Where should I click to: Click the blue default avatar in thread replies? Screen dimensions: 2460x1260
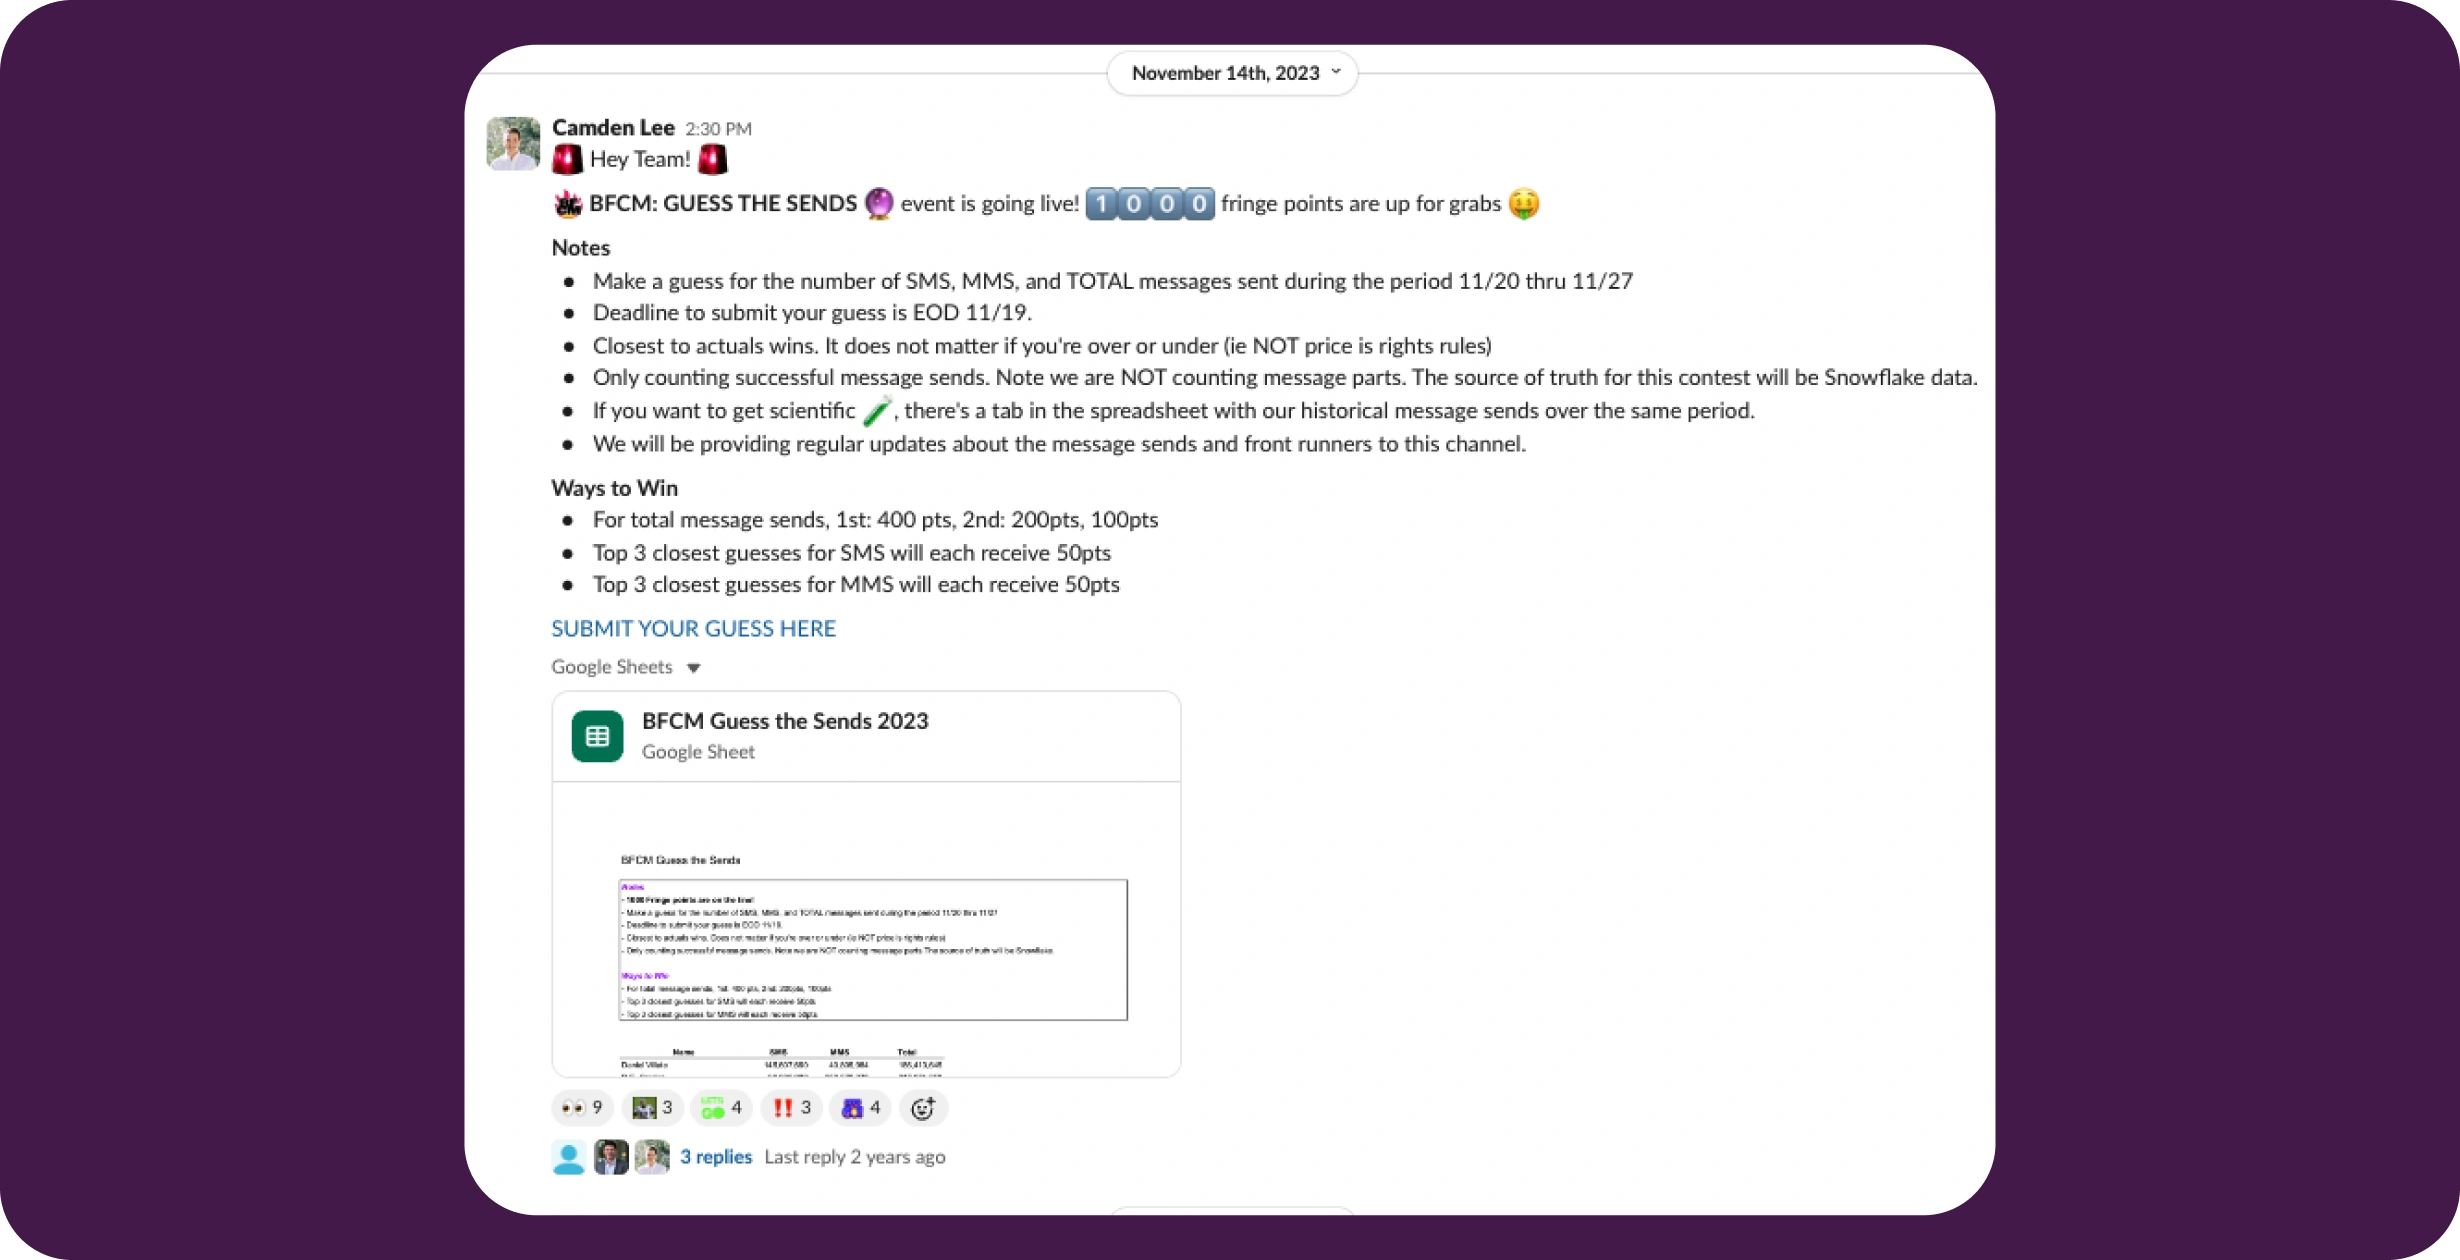click(569, 1157)
